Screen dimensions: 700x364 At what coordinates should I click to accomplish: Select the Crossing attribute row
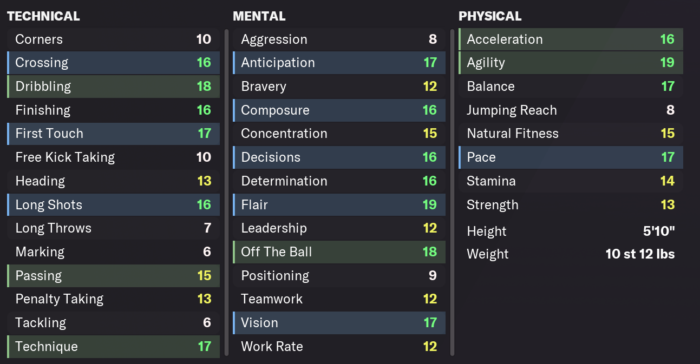click(113, 63)
